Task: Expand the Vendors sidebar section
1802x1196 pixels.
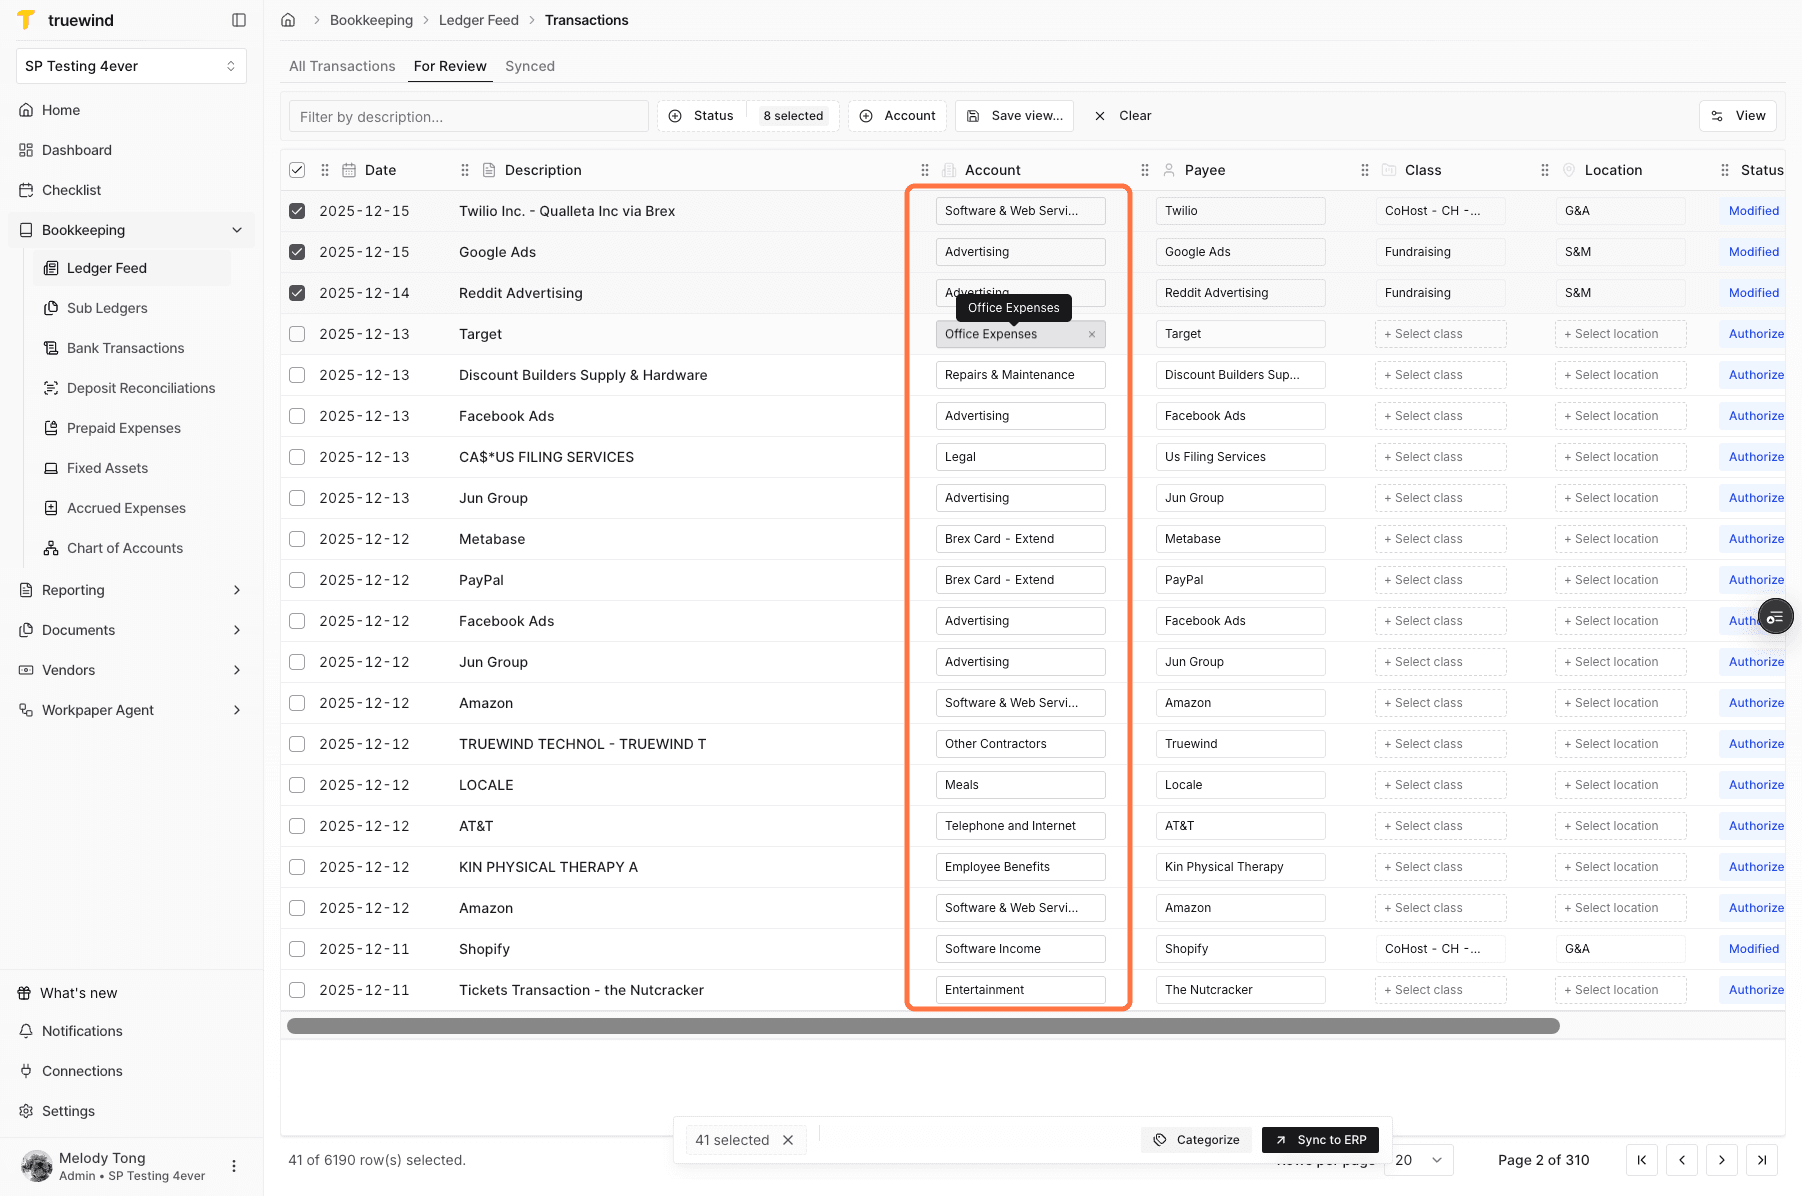Action: pyautogui.click(x=131, y=670)
